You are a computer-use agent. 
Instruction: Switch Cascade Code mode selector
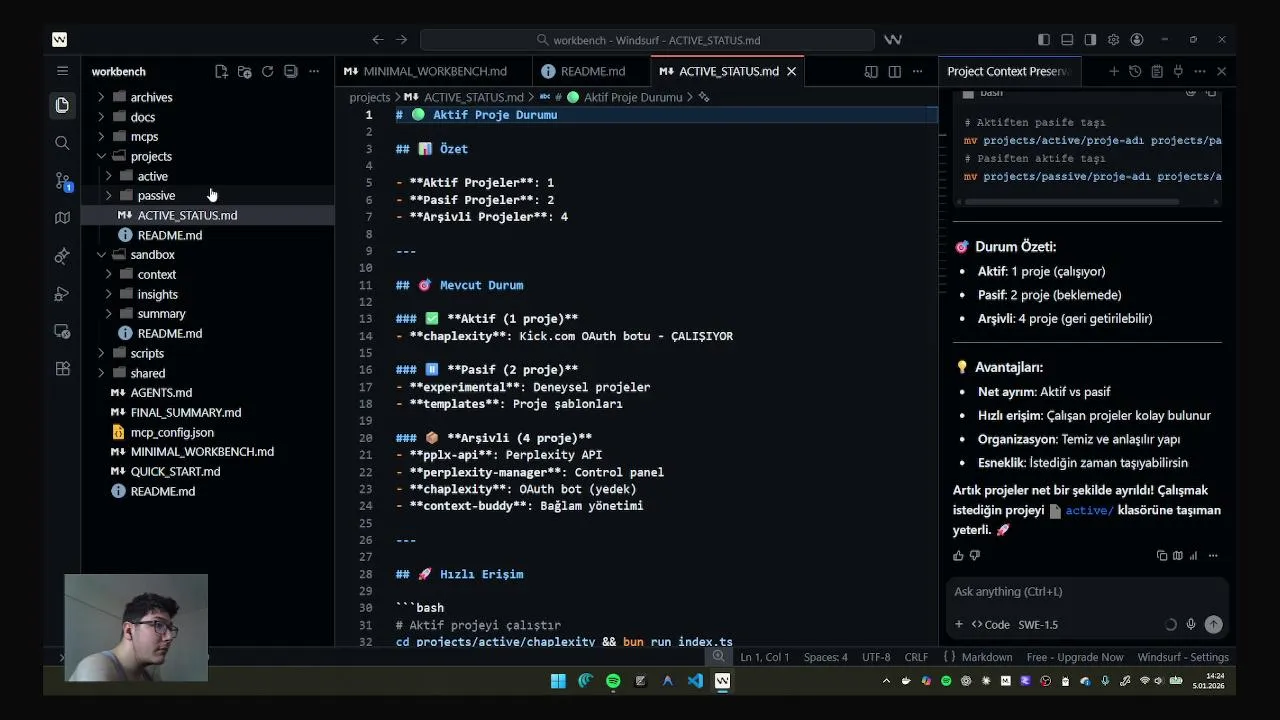991,624
